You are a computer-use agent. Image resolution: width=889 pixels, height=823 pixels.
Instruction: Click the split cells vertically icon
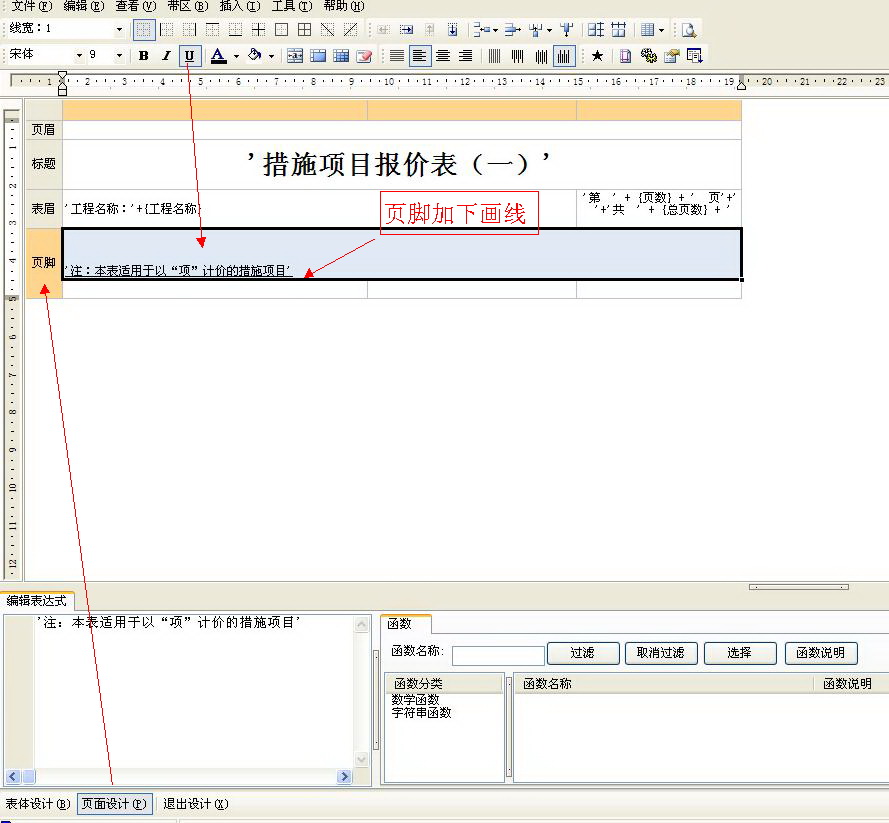coord(595,29)
